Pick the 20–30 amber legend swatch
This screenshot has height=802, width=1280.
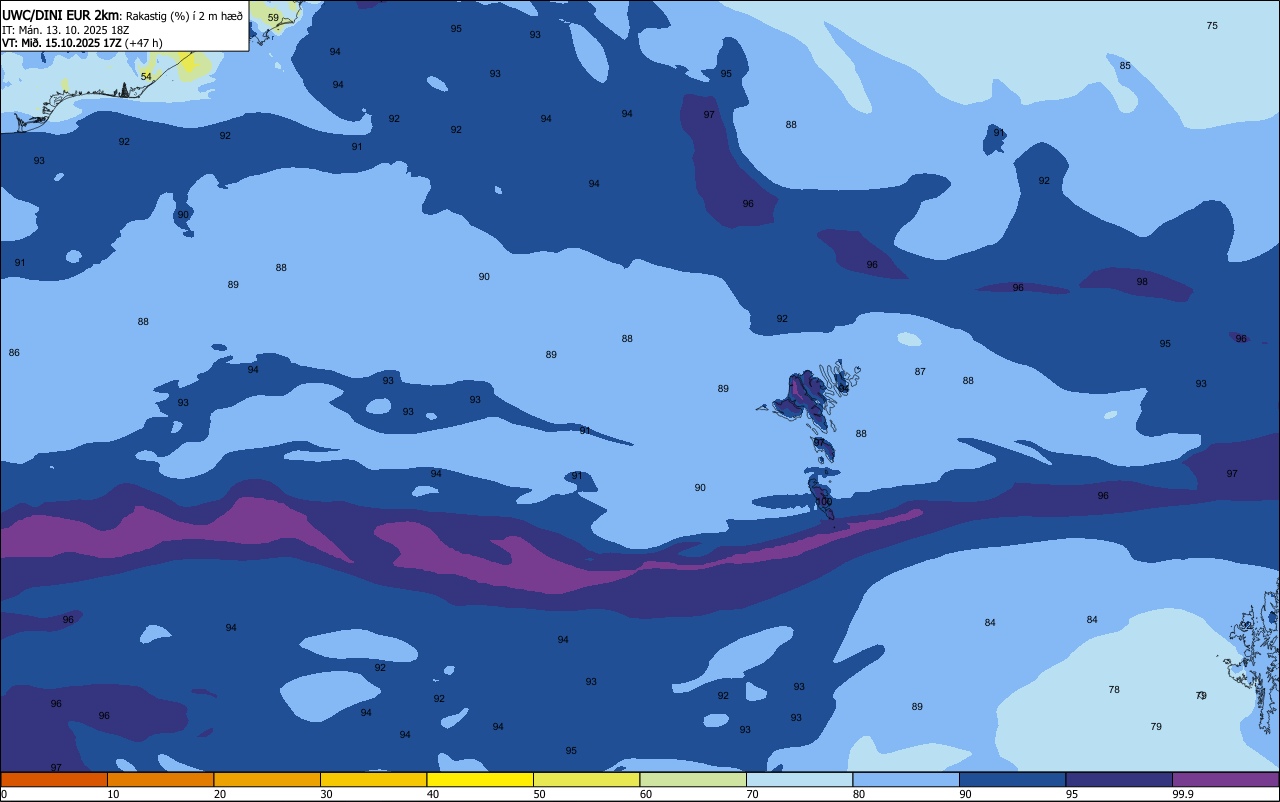(267, 779)
